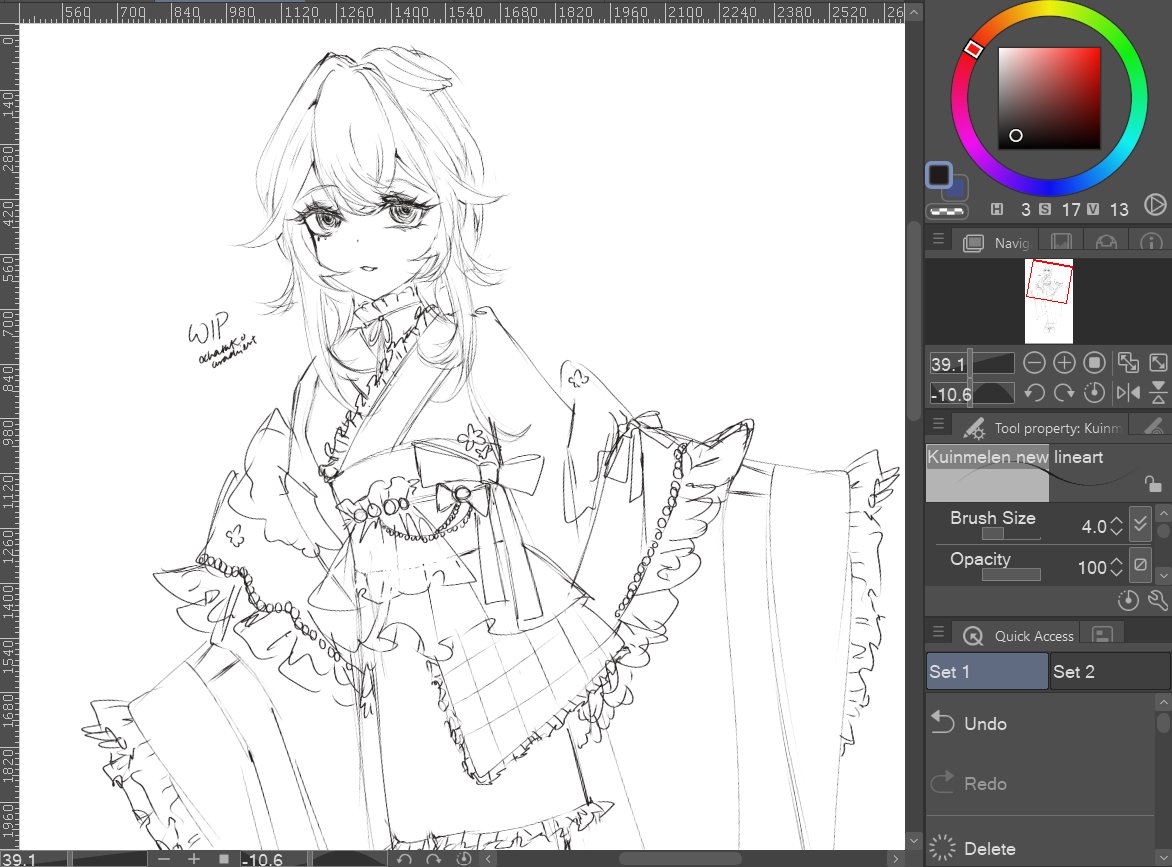Reset canvas rotation in Navigator
The height and width of the screenshot is (867, 1172).
(1094, 392)
